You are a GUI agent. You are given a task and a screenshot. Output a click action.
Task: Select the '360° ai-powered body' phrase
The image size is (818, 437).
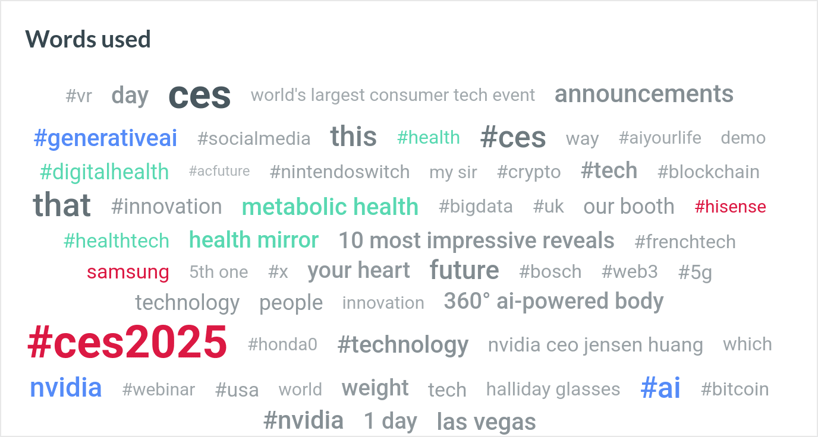[554, 301]
